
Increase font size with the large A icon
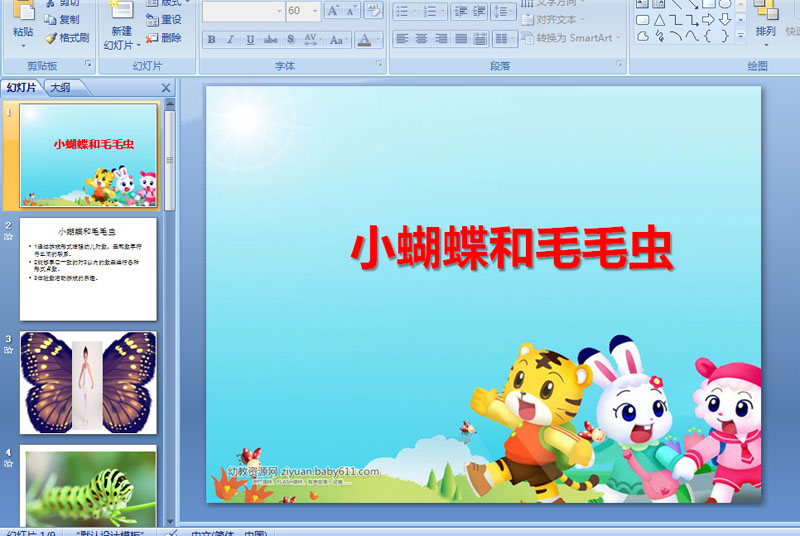coord(333,11)
